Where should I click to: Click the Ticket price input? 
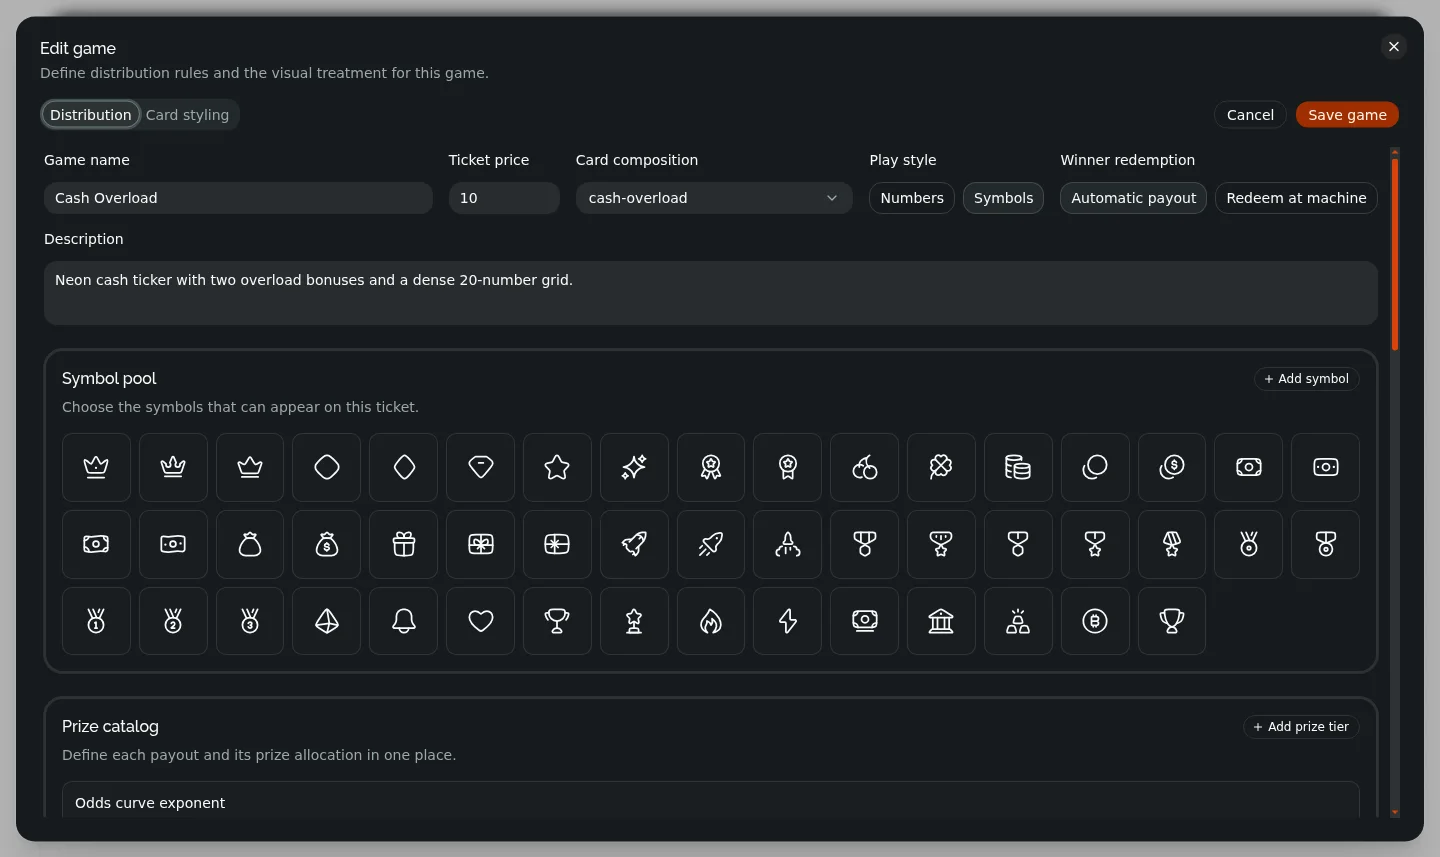(504, 198)
